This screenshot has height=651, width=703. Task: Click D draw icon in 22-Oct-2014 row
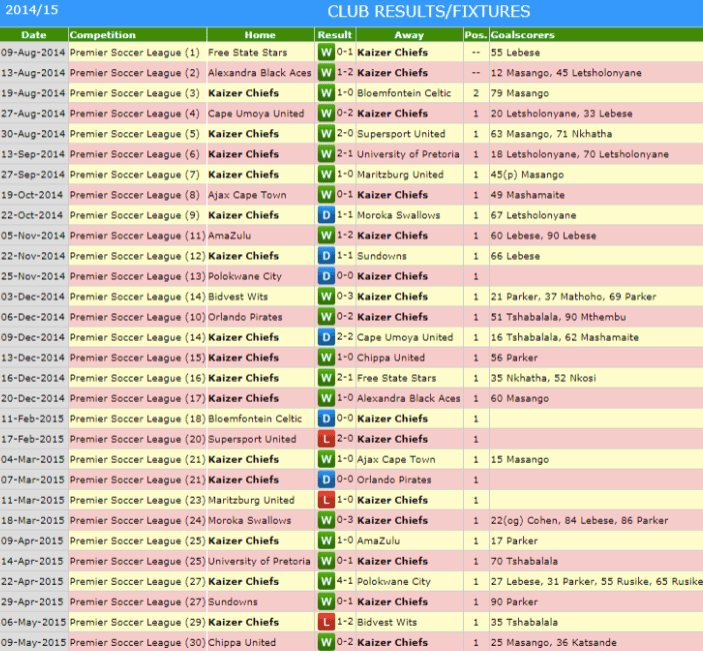[x=326, y=215]
